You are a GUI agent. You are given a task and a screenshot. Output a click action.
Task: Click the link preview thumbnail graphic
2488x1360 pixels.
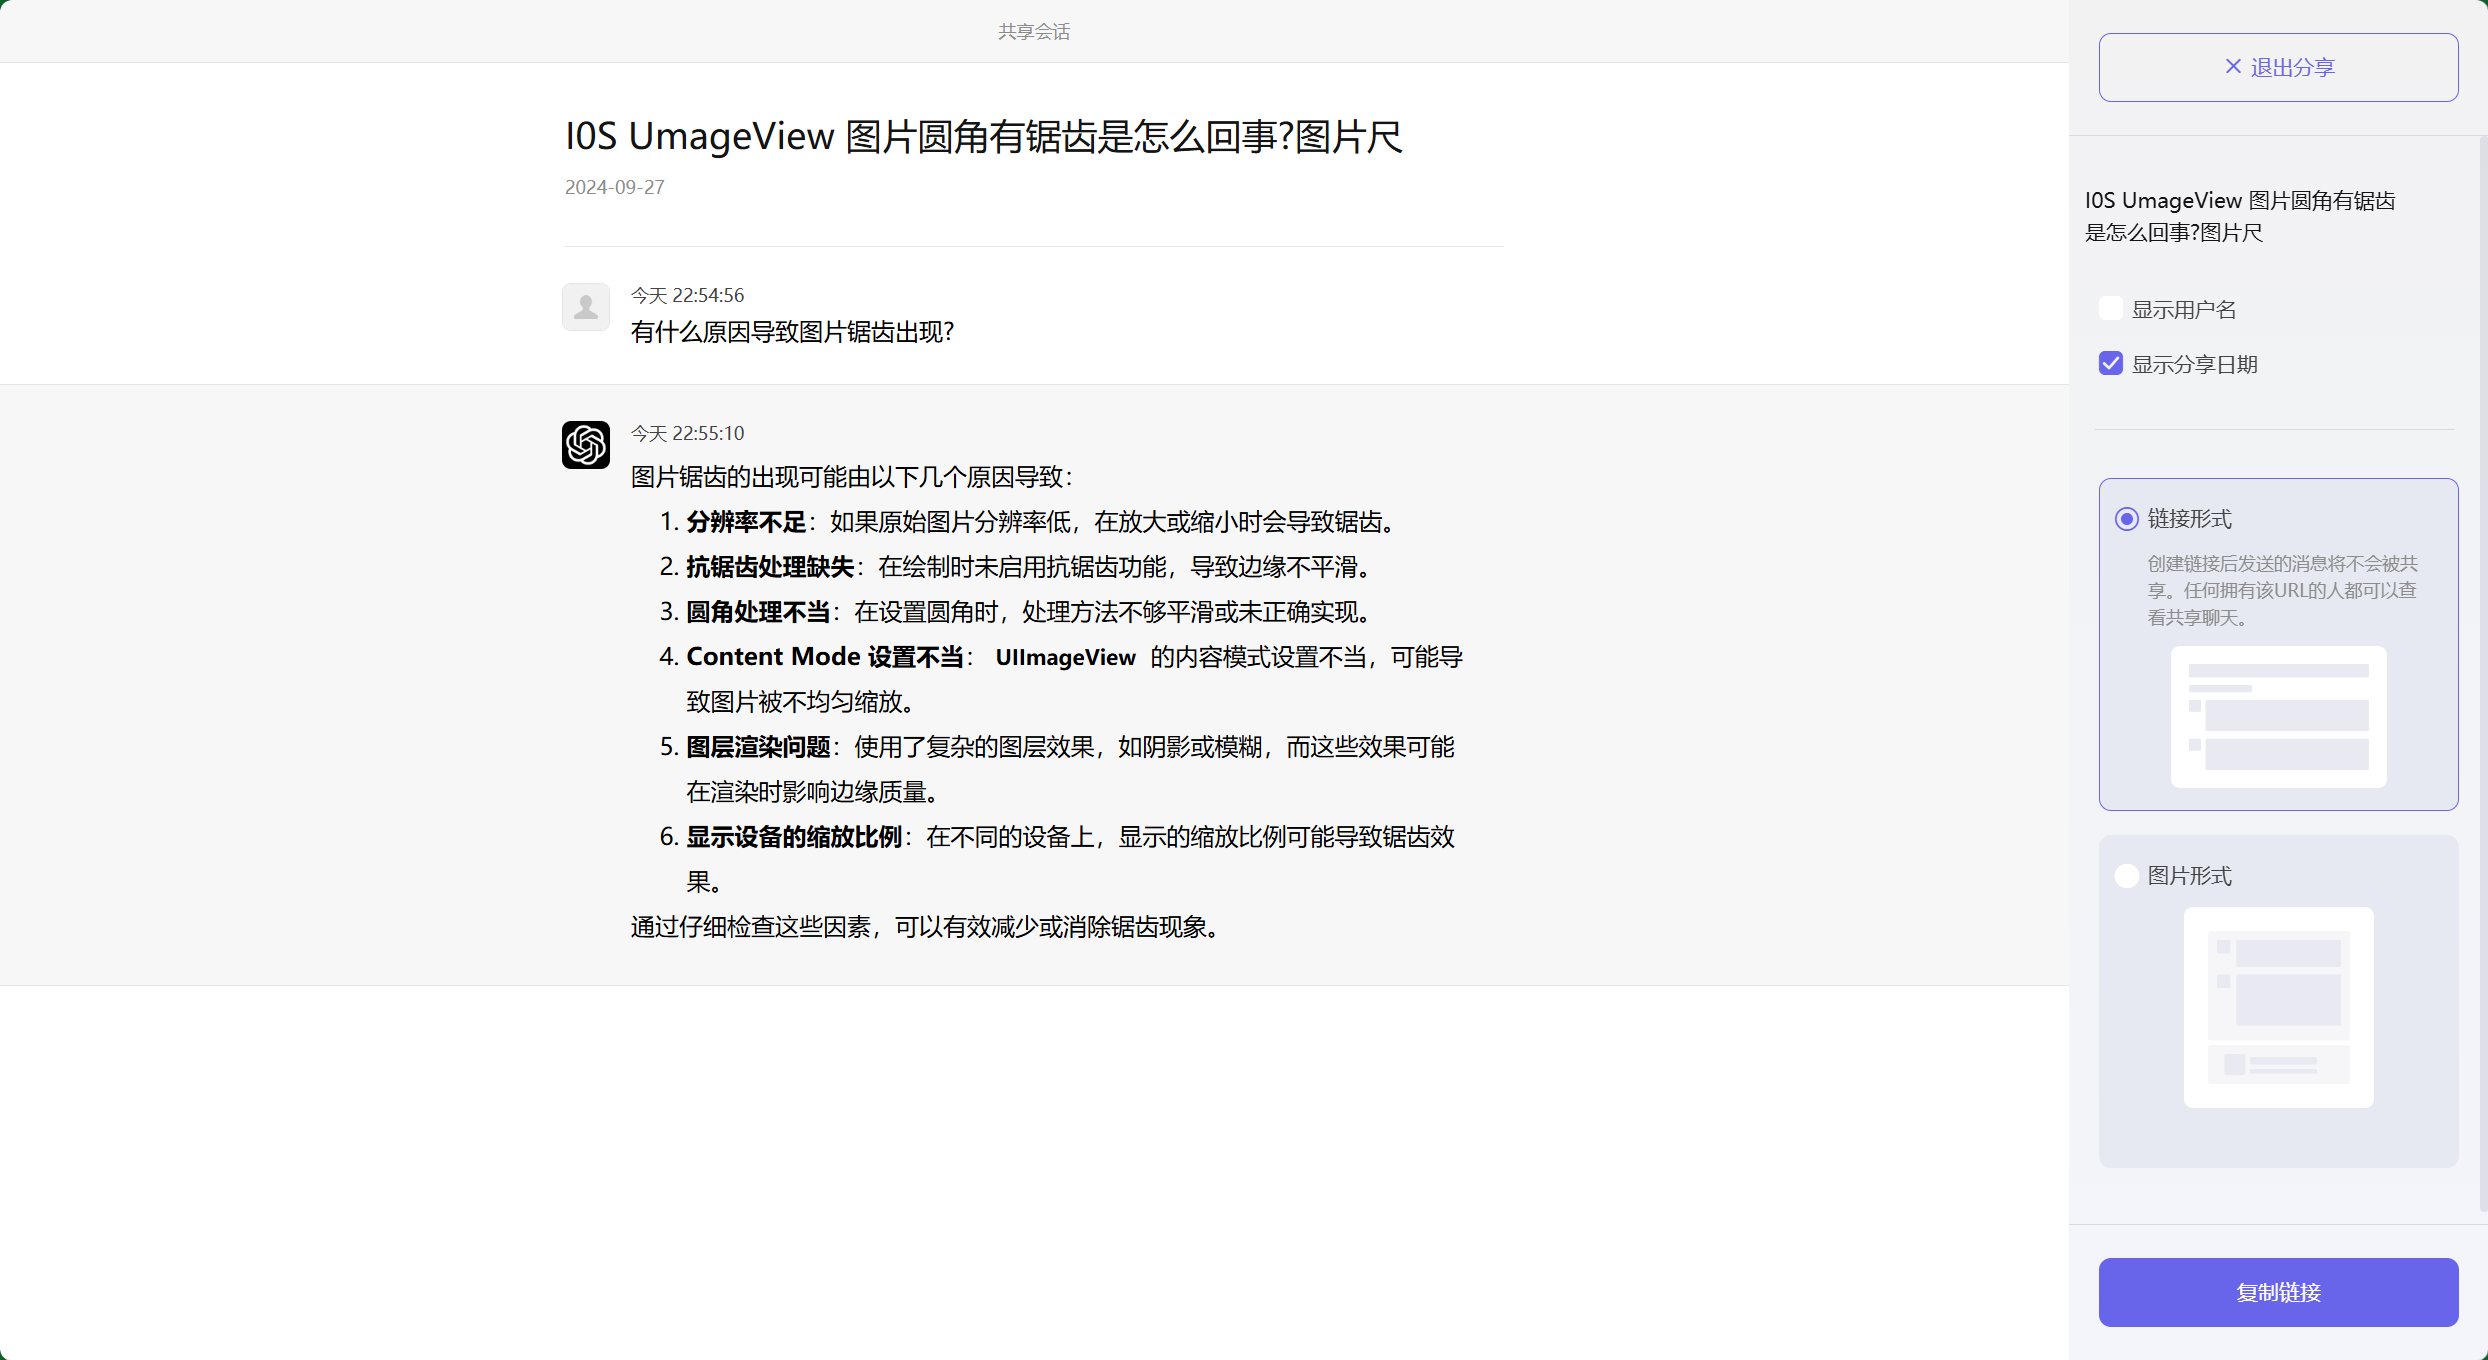pos(2278,718)
